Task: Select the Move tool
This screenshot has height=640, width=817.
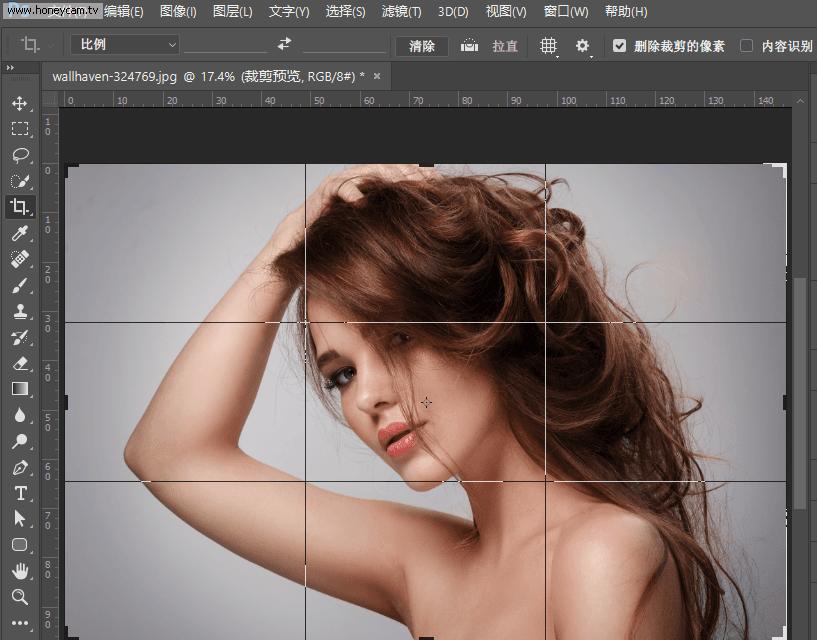Action: click(19, 103)
